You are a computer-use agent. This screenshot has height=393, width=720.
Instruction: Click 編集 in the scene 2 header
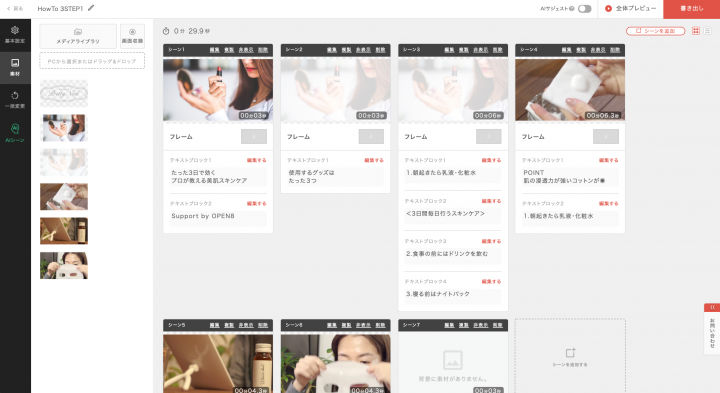[x=332, y=50]
